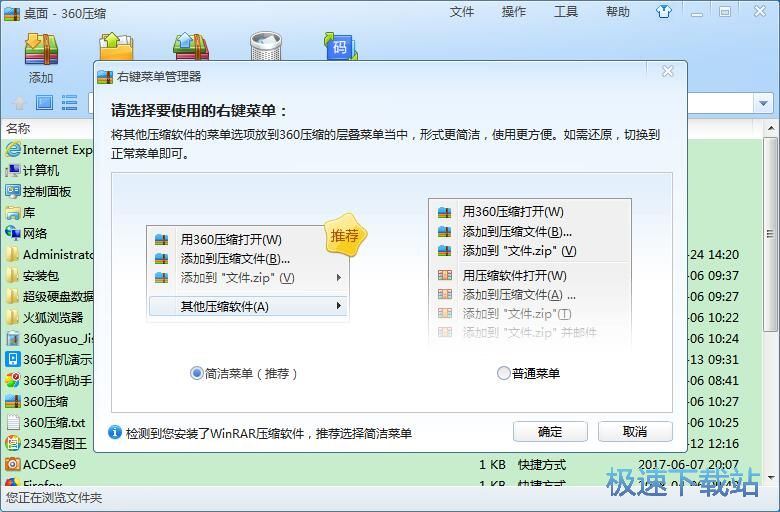This screenshot has width=780, height=512.
Task: Click the 360压缩.txt file icon
Action: [x=13, y=422]
